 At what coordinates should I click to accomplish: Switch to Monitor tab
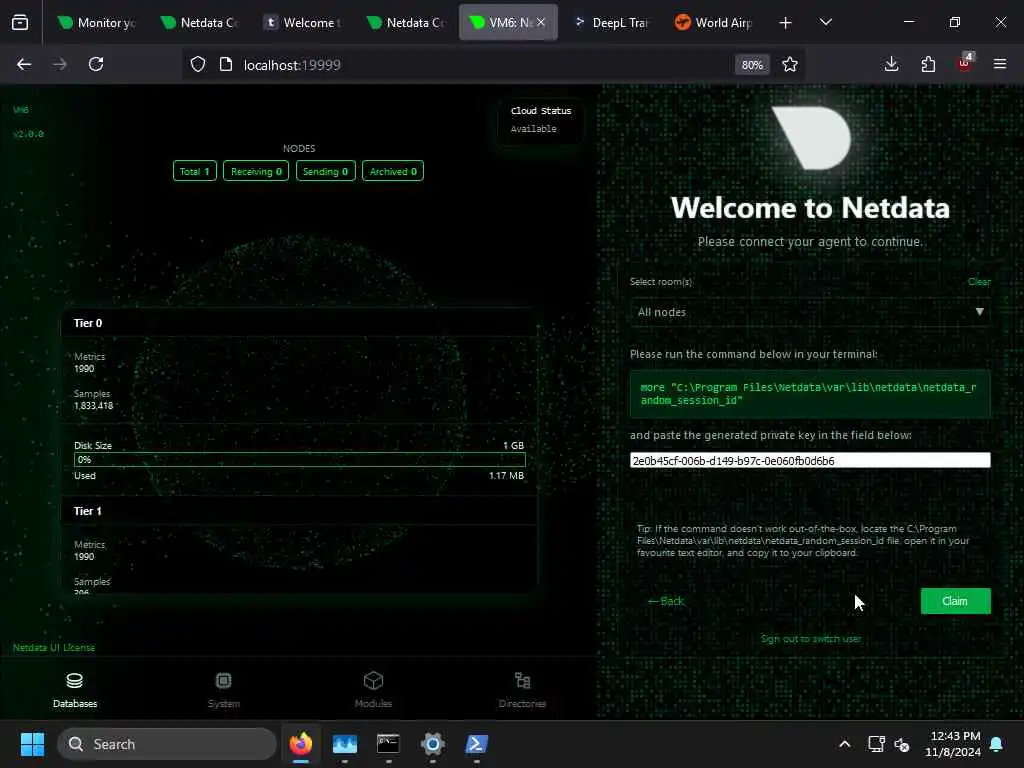pyautogui.click(x=97, y=23)
